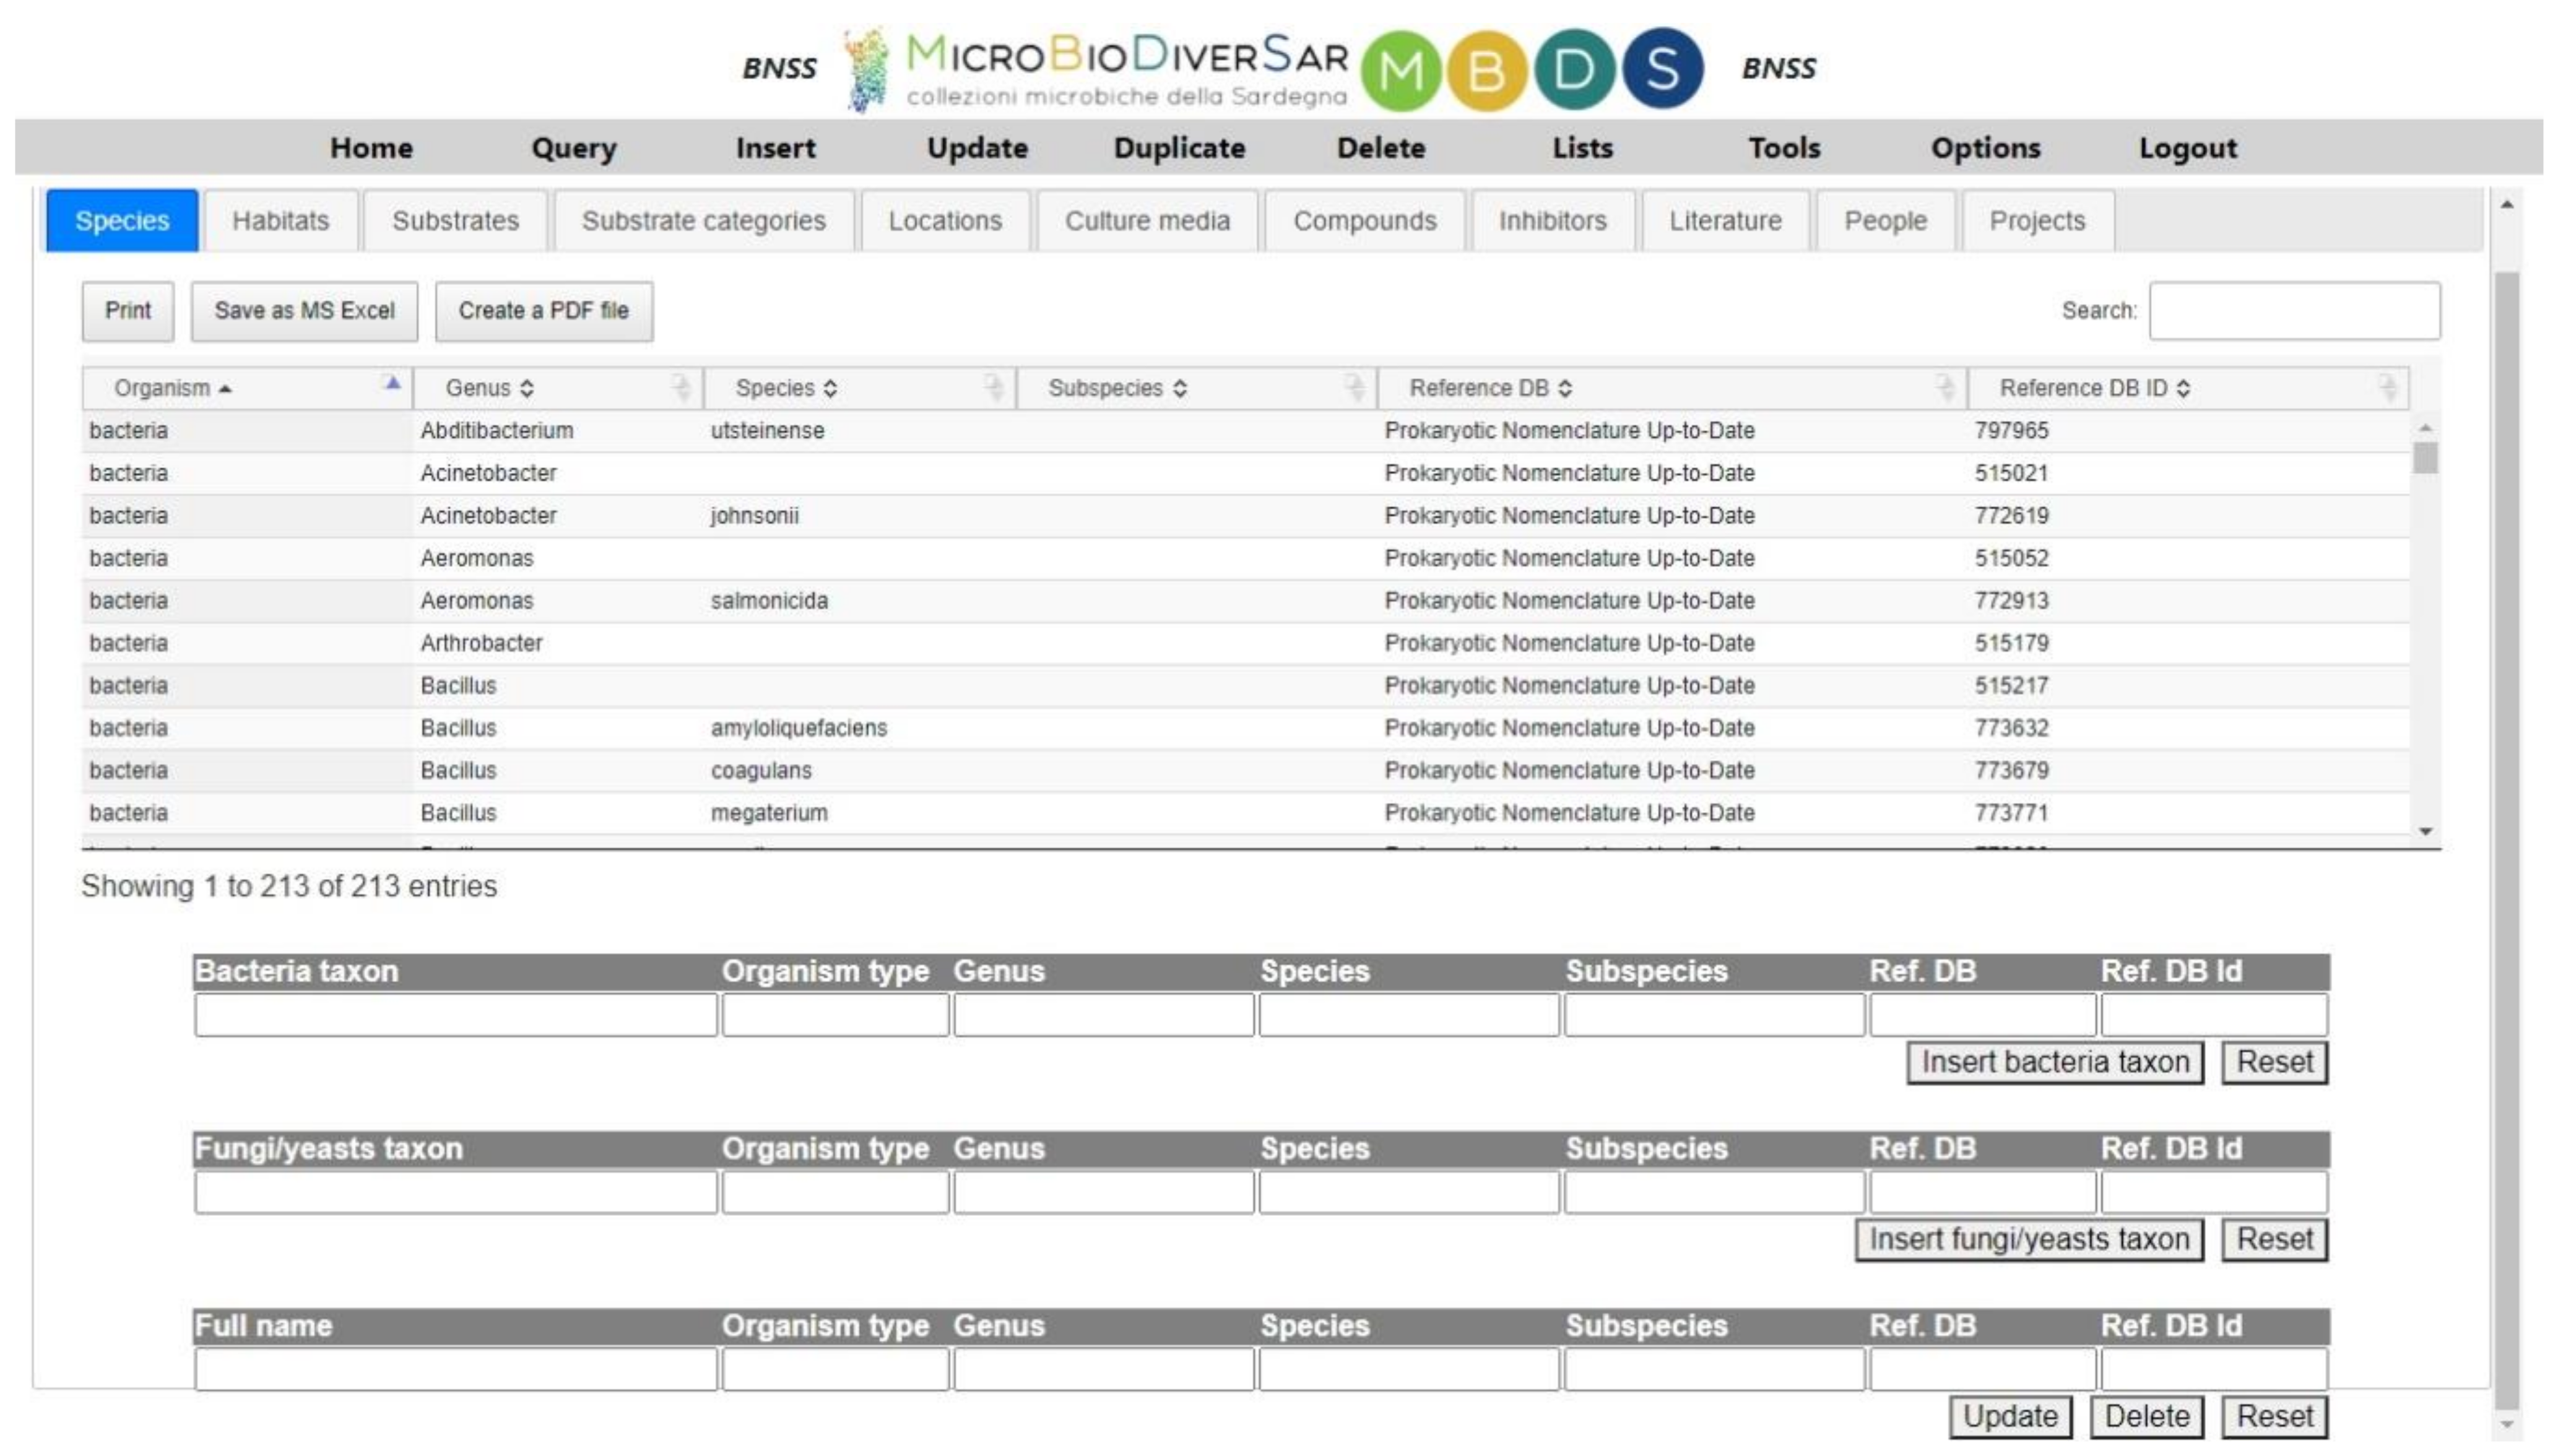The image size is (2558, 1456).
Task: Switch to the Culture media tab
Action: 1147,221
